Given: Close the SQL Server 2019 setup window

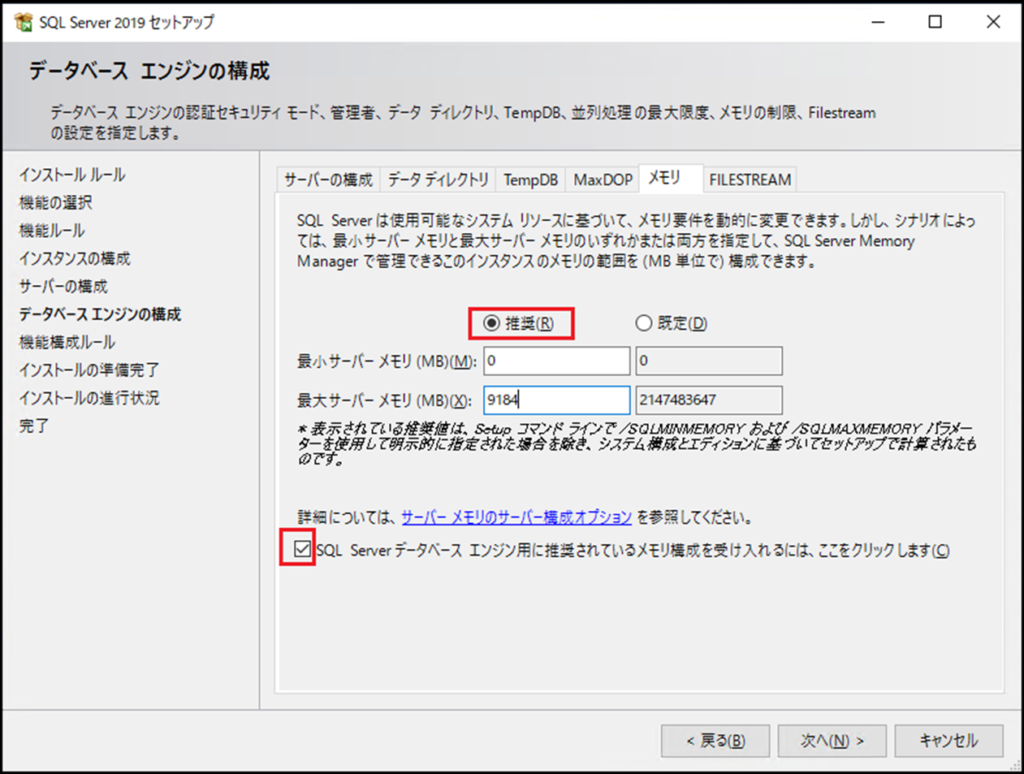Looking at the screenshot, I should pyautogui.click(x=993, y=22).
